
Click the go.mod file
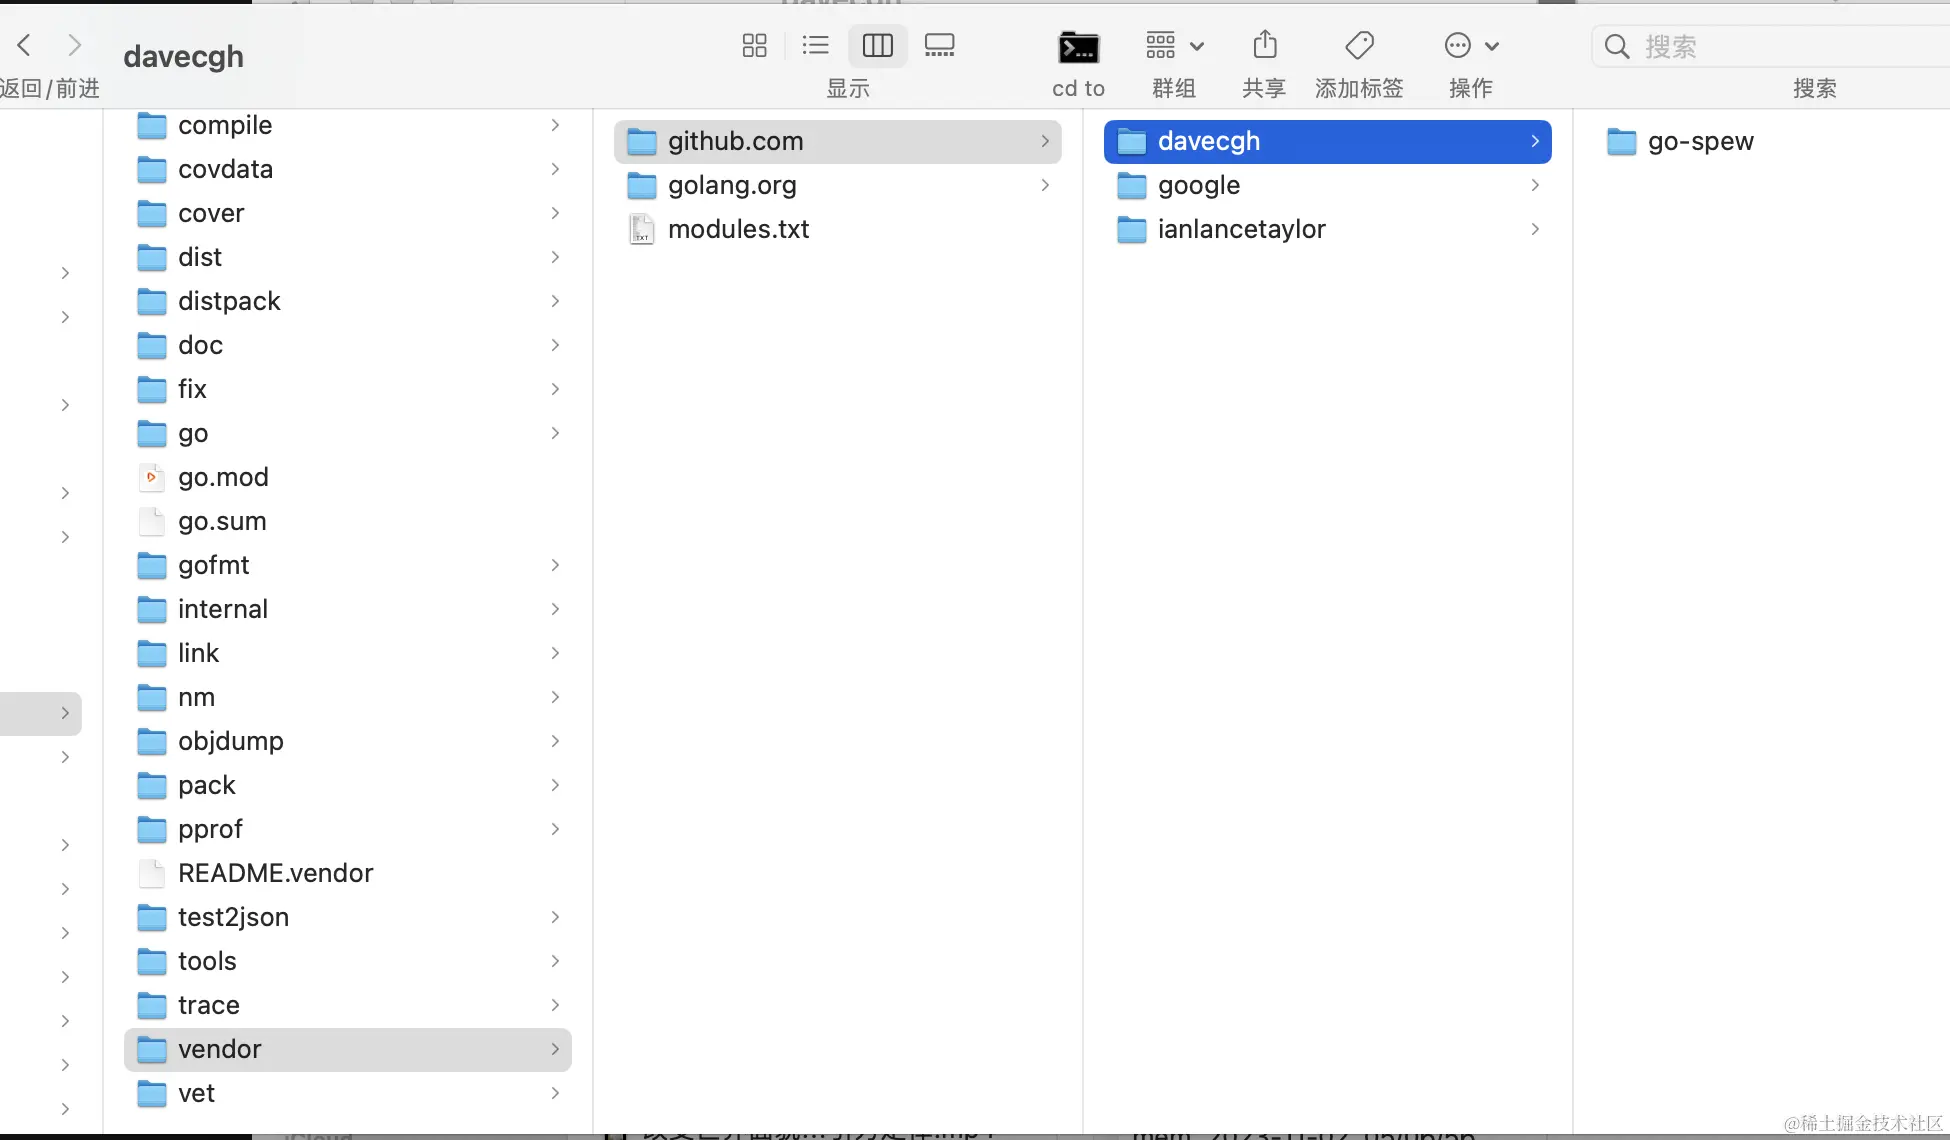click(223, 478)
